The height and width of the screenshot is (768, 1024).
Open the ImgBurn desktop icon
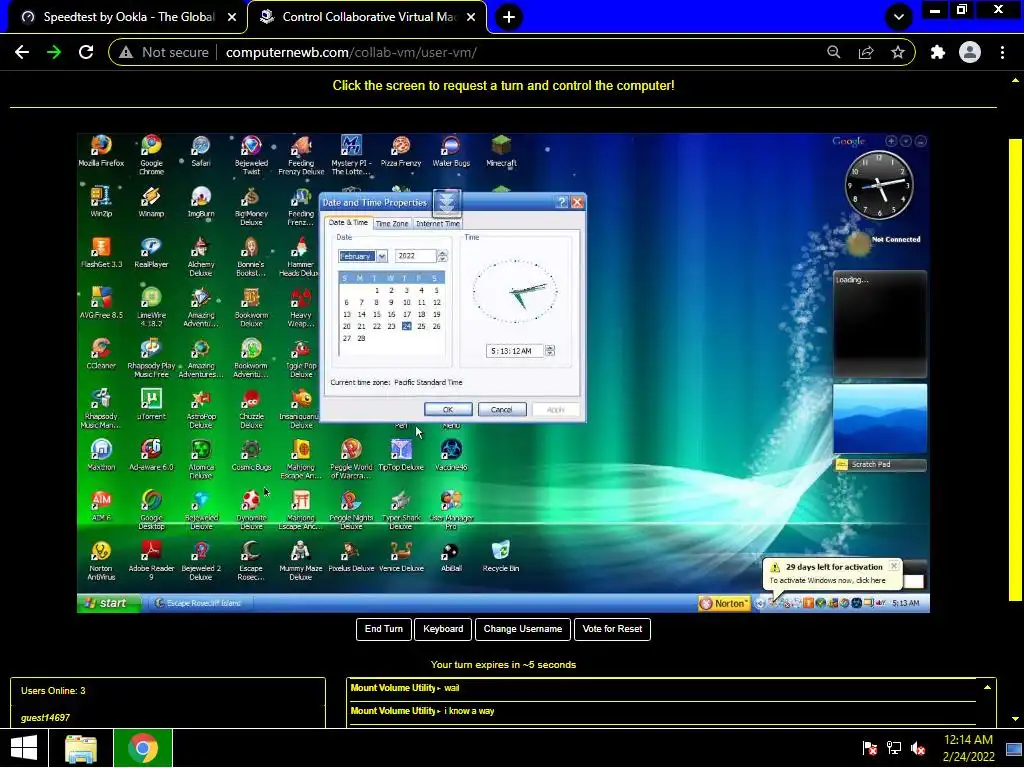(201, 201)
